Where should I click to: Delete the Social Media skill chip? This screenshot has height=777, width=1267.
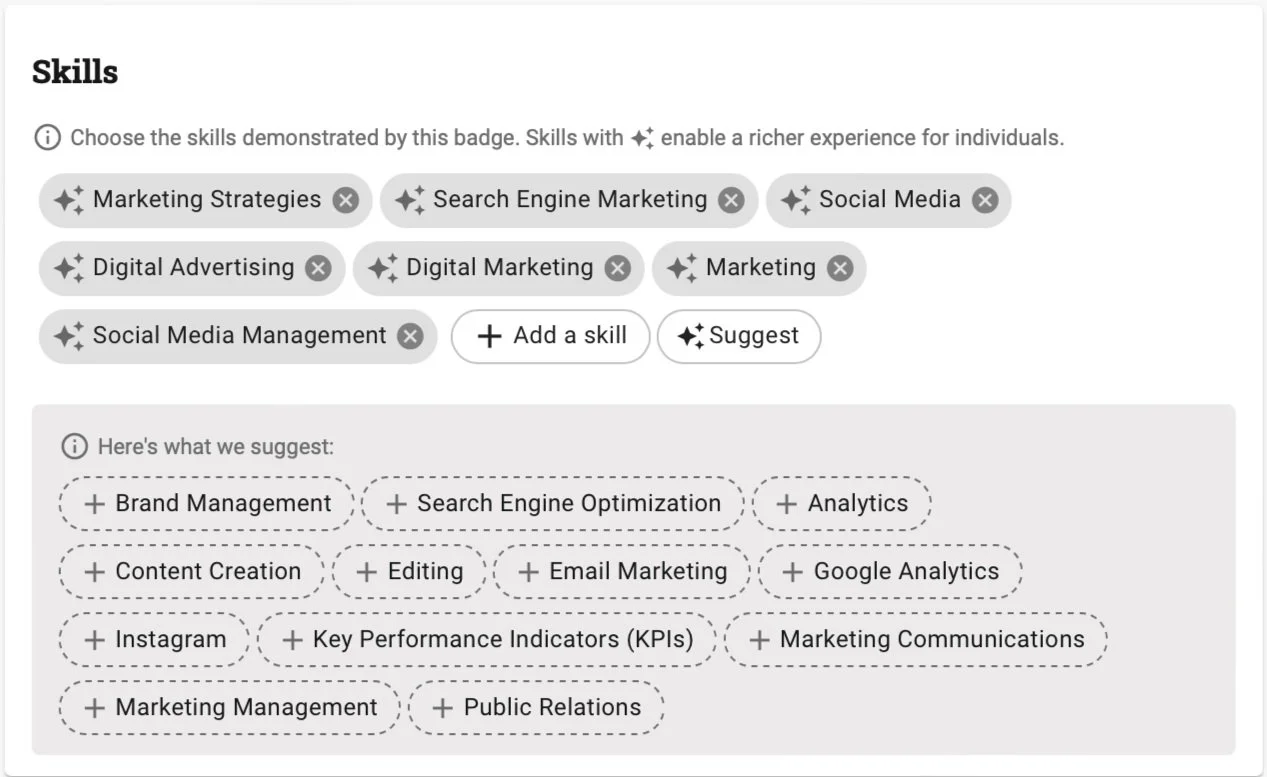985,201
